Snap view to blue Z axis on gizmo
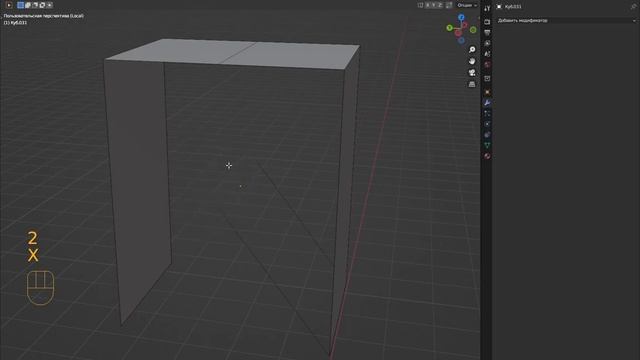Image resolution: width=640 pixels, height=360 pixels. point(461,17)
